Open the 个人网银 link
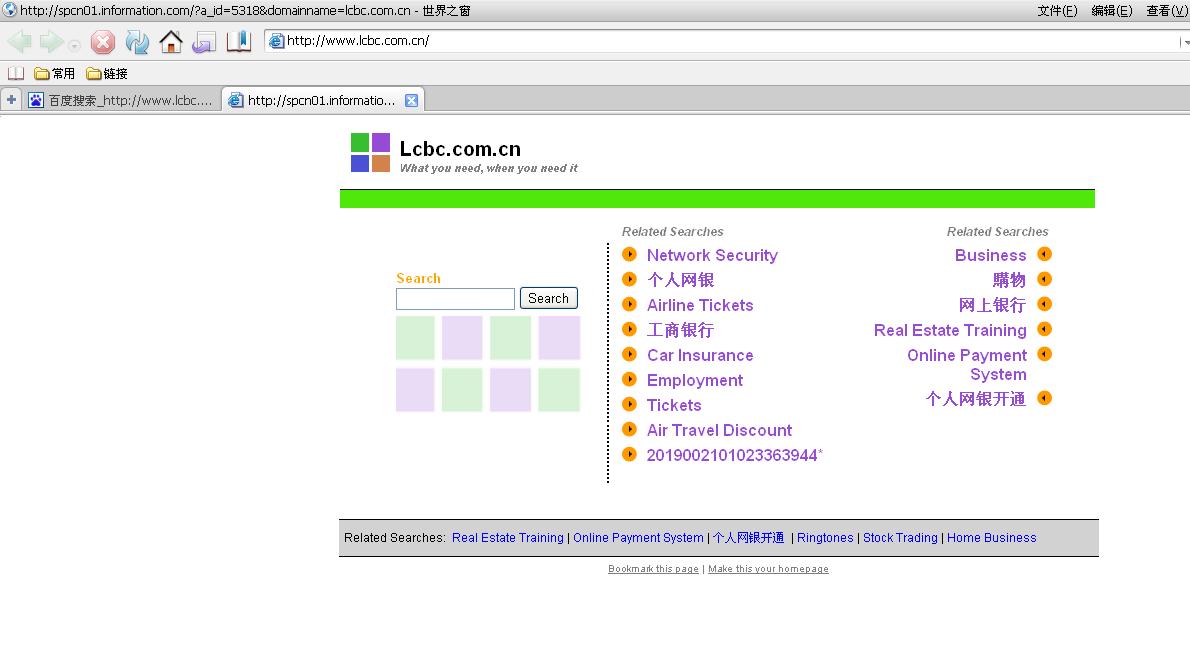This screenshot has height=662, width=1190. pyautogui.click(x=680, y=280)
